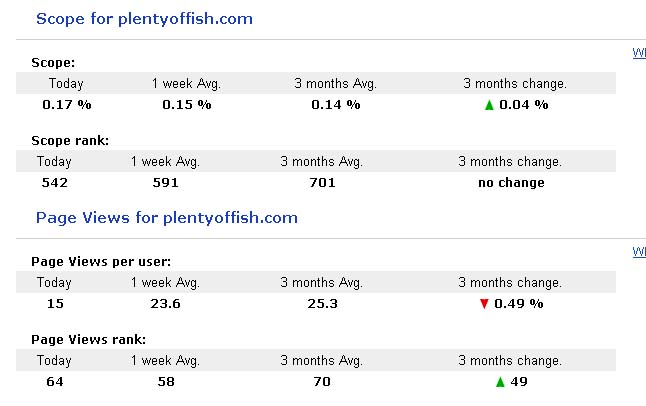Click the "Page Views for plentyoffish.com" heading

pyautogui.click(x=167, y=217)
